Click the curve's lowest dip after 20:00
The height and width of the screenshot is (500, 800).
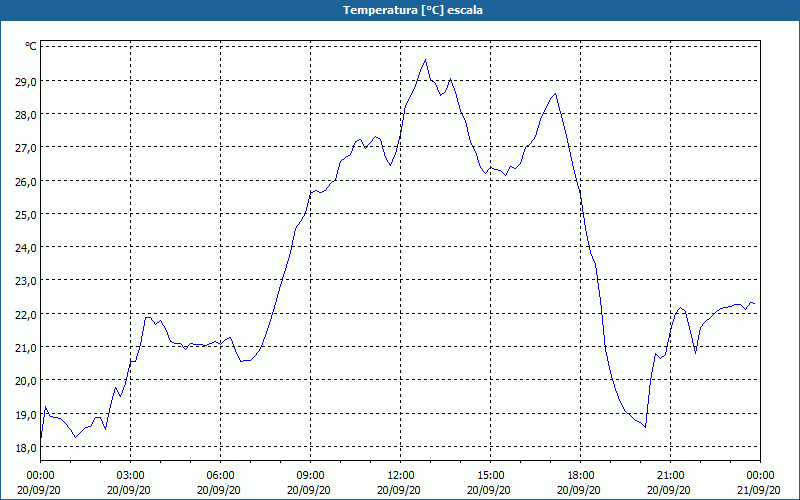pos(645,427)
